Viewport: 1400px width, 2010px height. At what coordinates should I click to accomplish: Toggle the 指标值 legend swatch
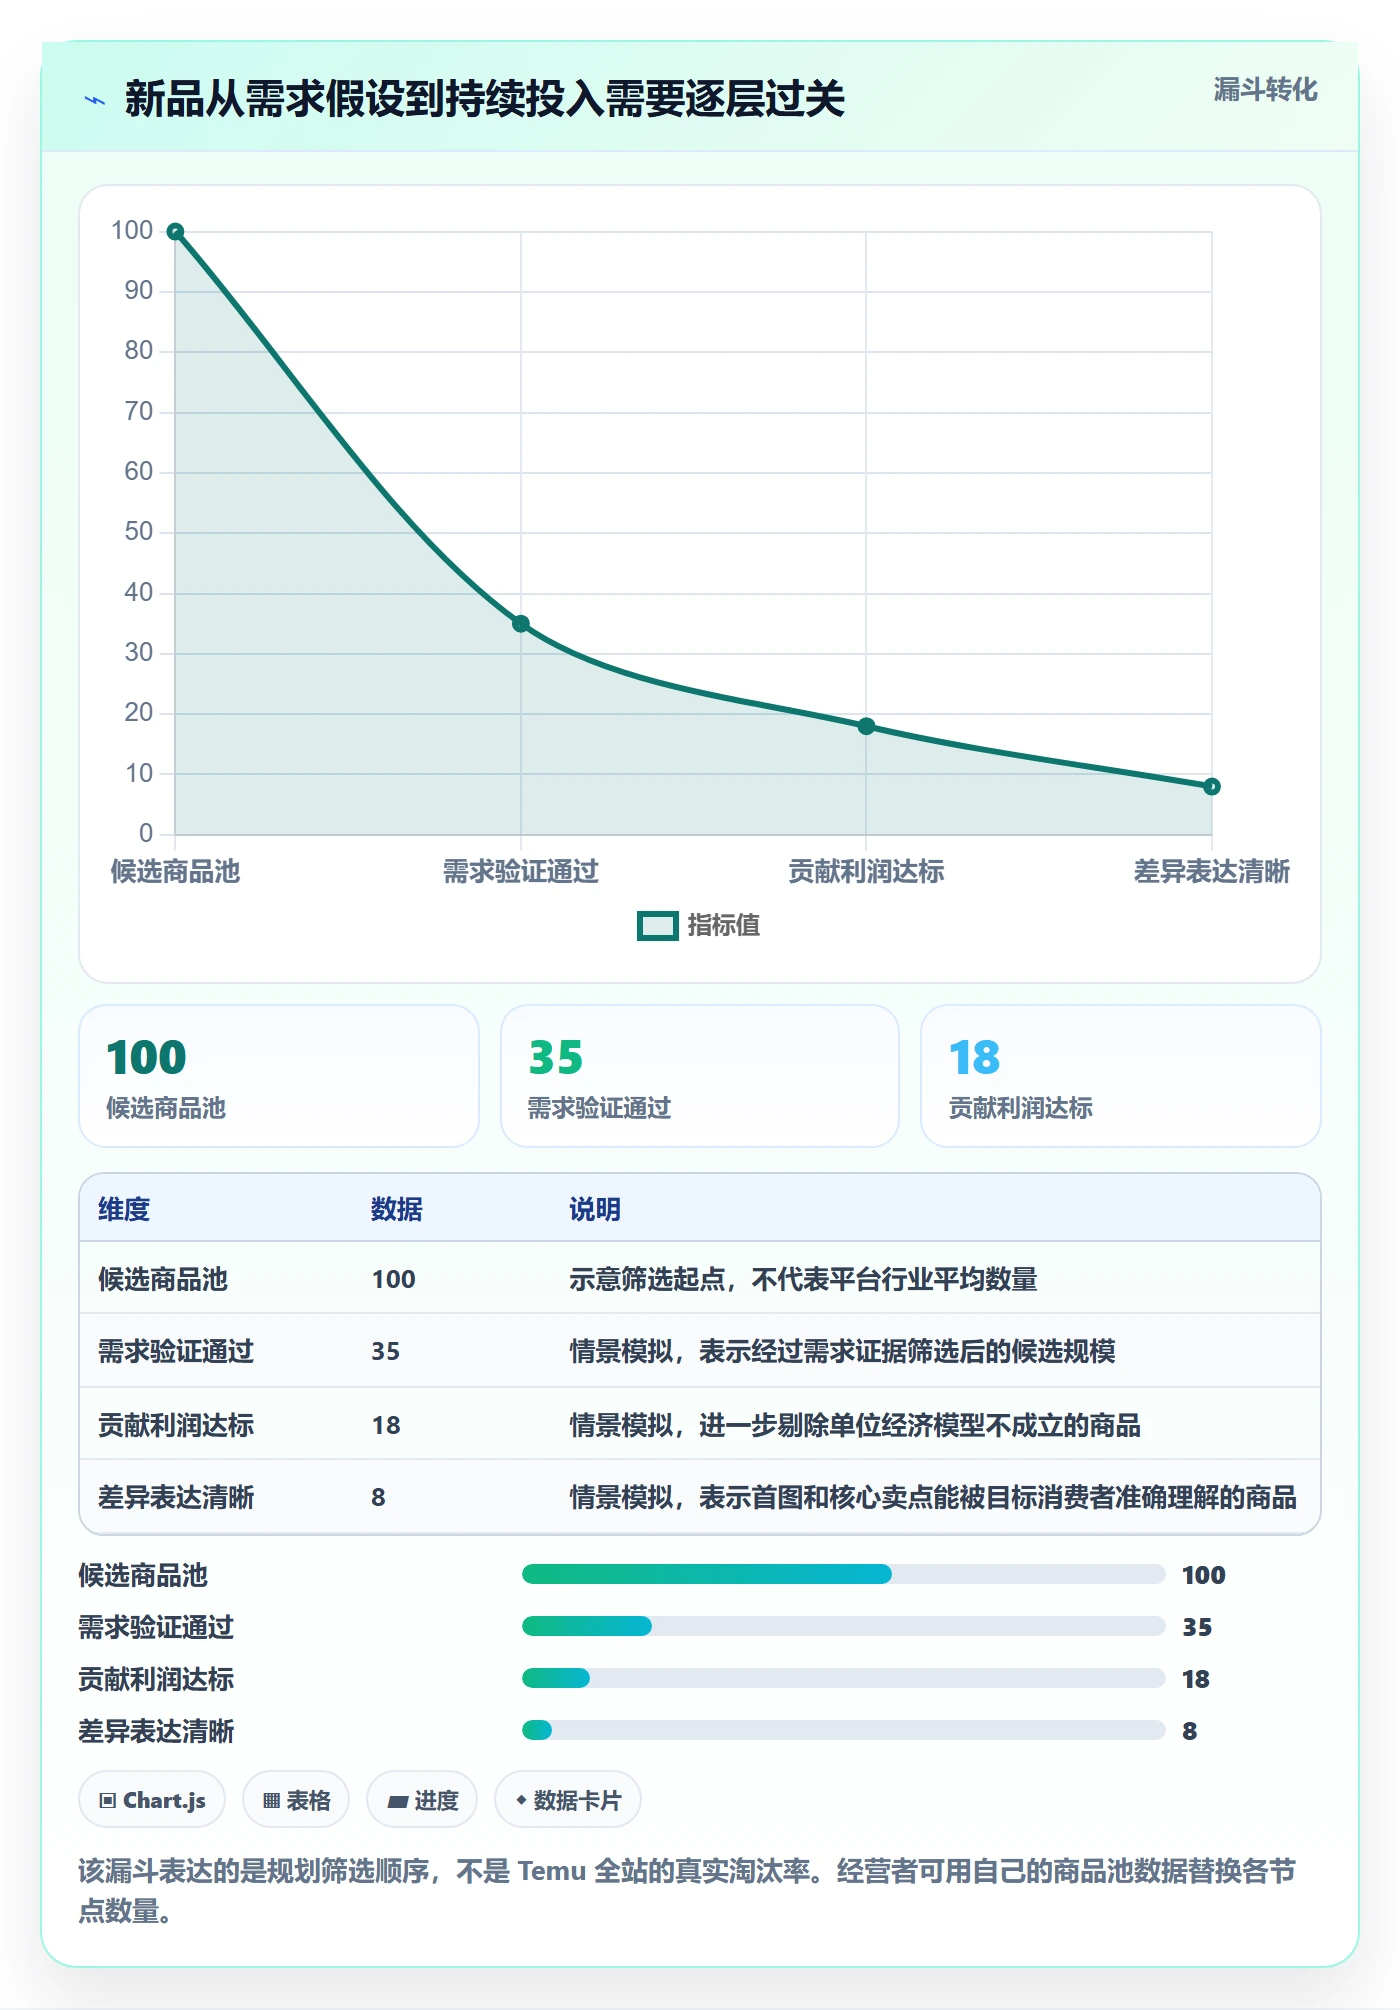click(x=657, y=926)
